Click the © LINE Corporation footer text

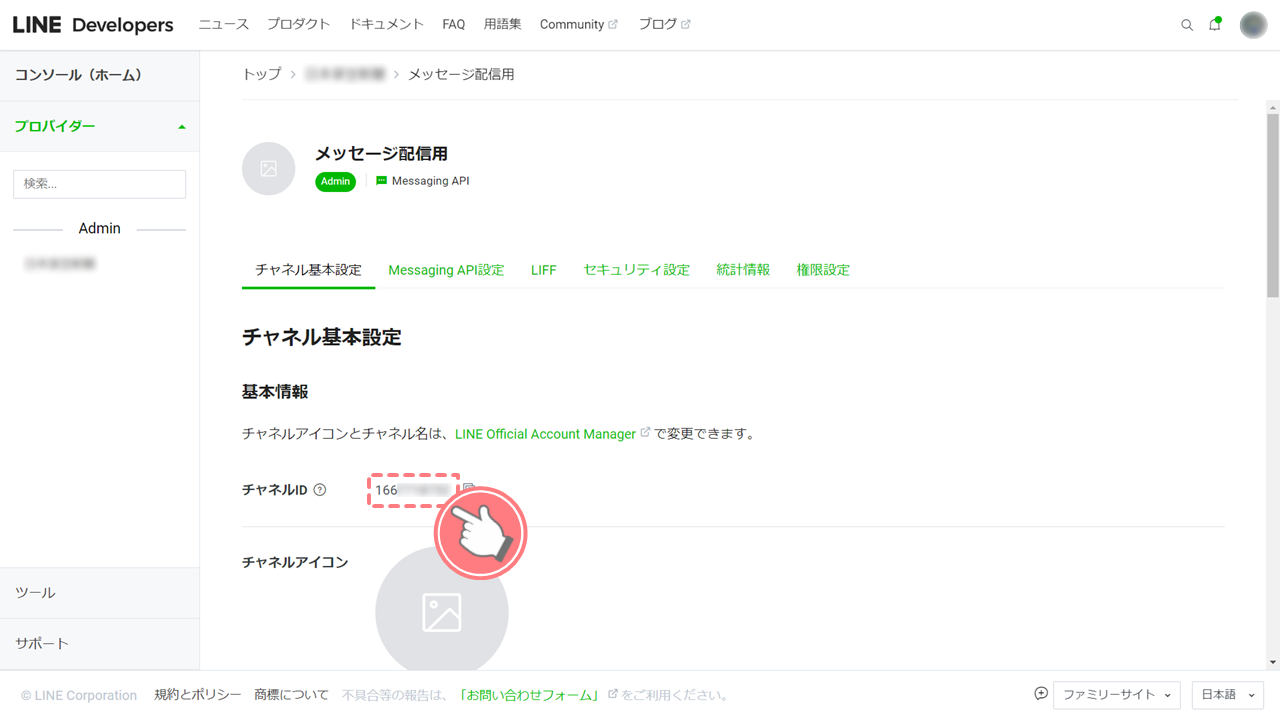coord(79,695)
